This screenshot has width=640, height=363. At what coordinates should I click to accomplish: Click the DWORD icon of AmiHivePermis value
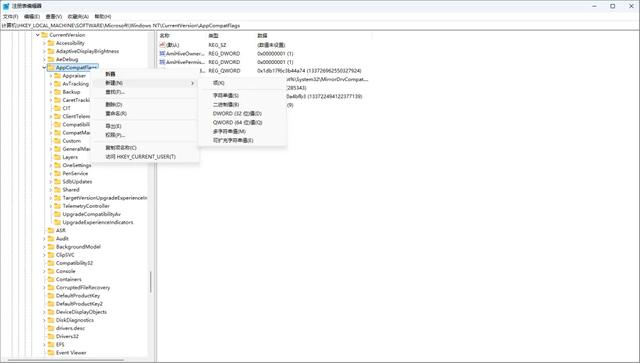pos(162,62)
